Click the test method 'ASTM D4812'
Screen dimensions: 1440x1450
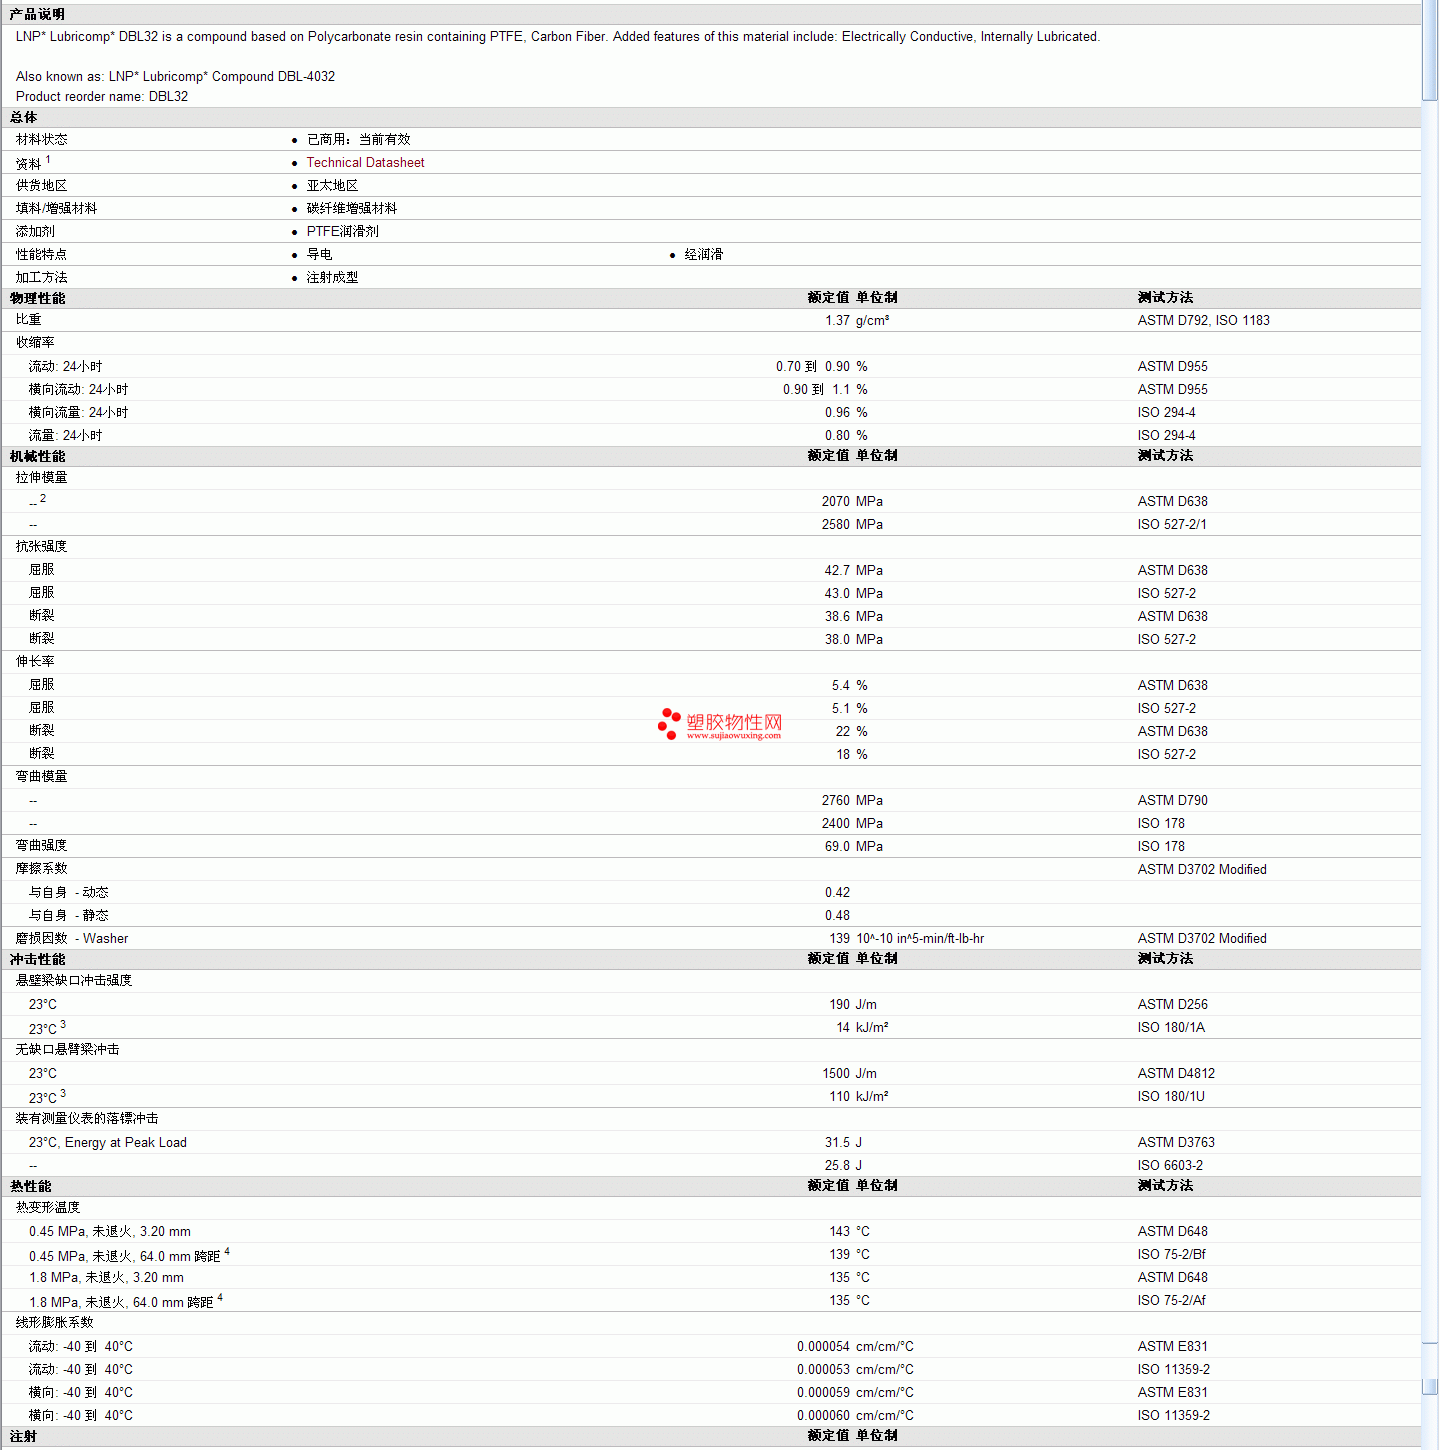pos(1176,1073)
